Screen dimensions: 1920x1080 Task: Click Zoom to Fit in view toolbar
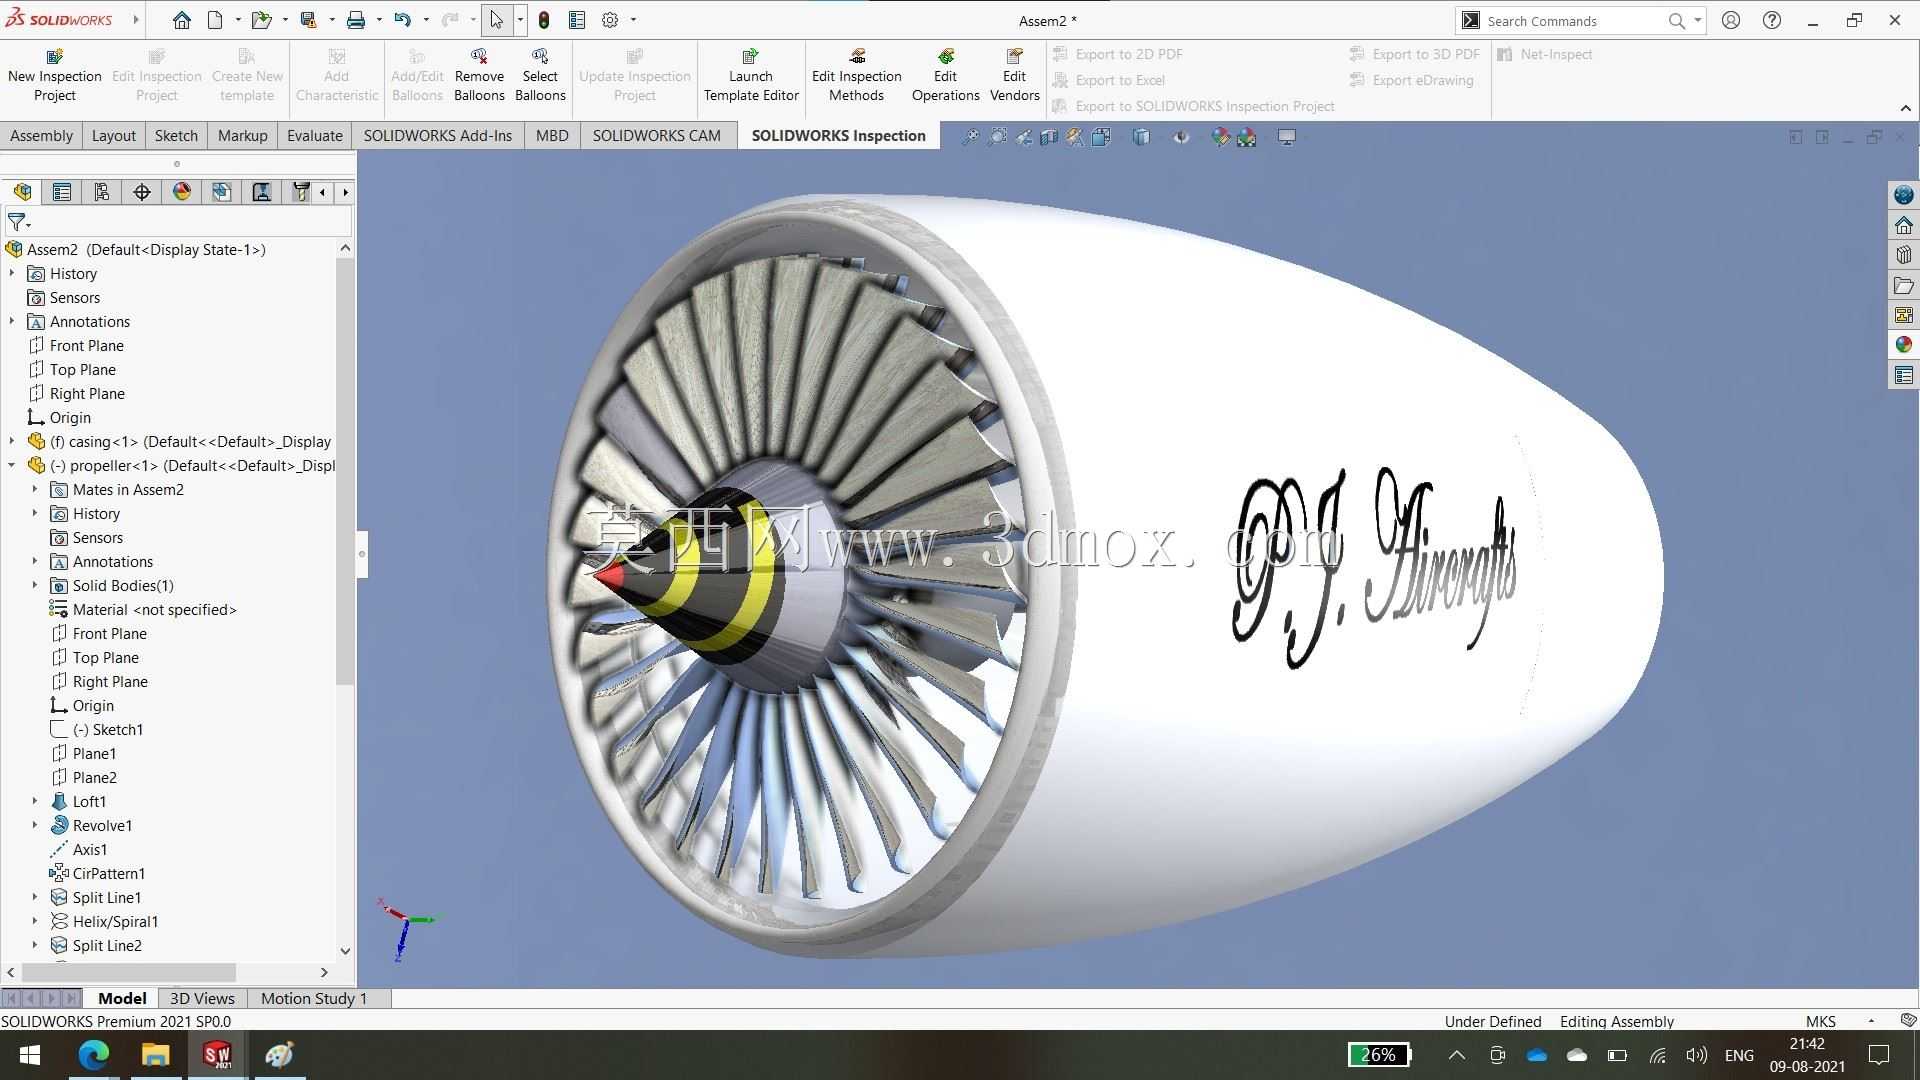click(x=970, y=138)
